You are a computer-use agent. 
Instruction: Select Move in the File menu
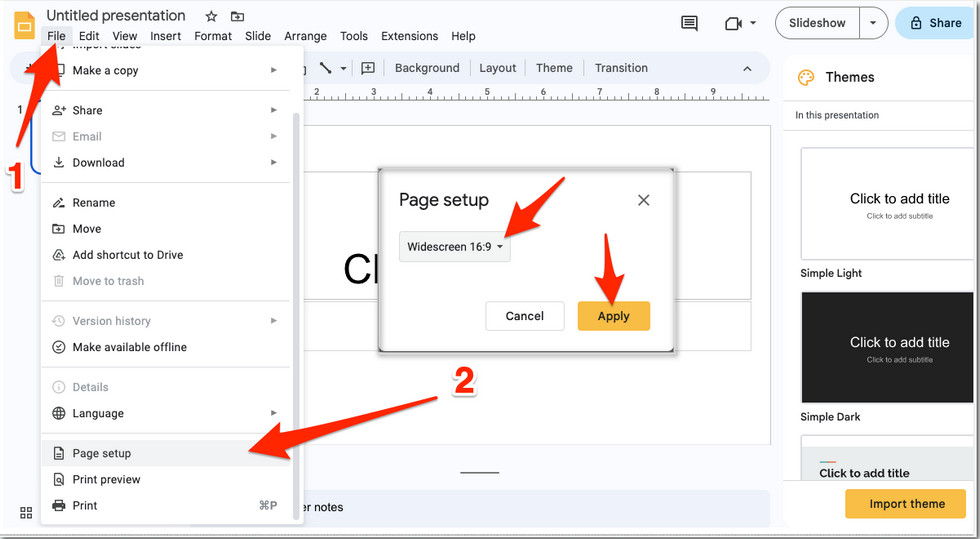click(x=166, y=229)
